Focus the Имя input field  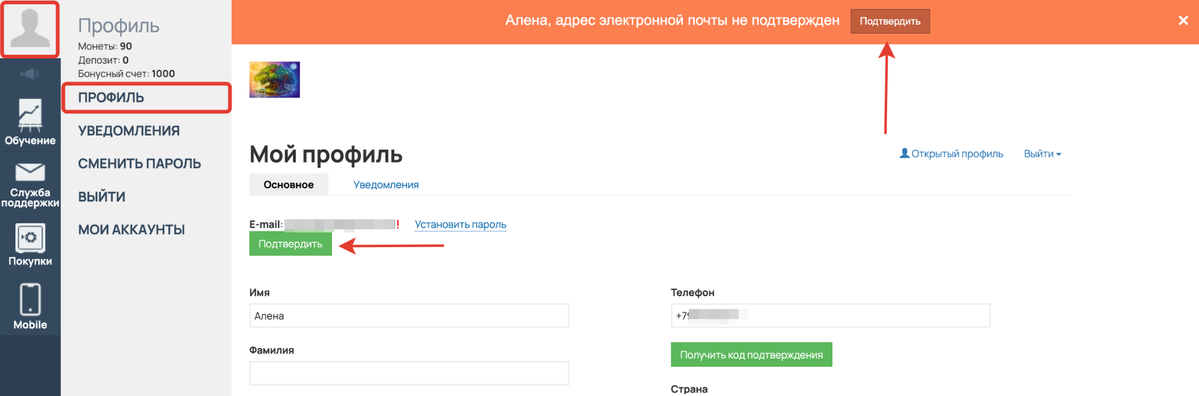pyautogui.click(x=409, y=316)
